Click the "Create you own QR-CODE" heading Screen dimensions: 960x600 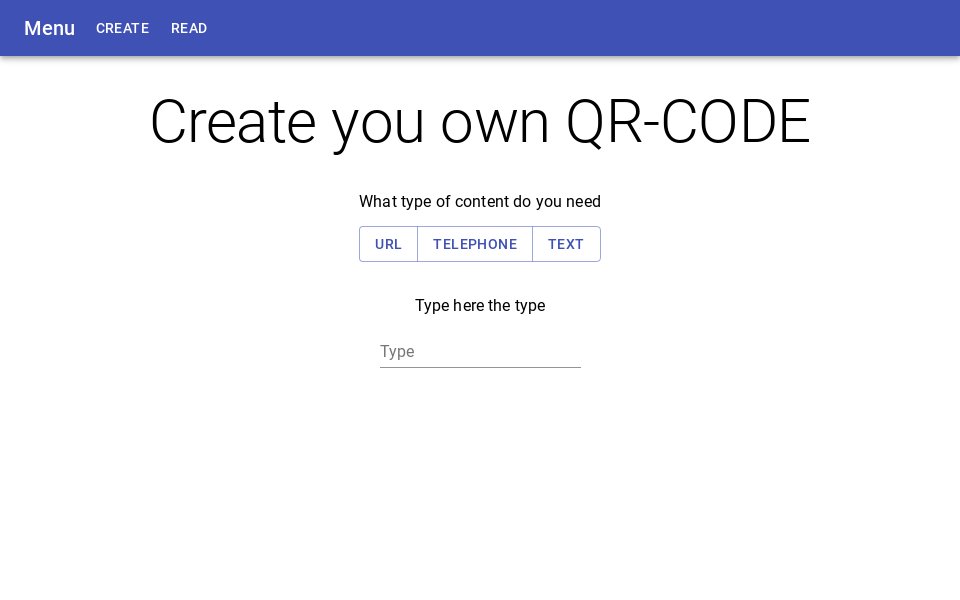480,122
